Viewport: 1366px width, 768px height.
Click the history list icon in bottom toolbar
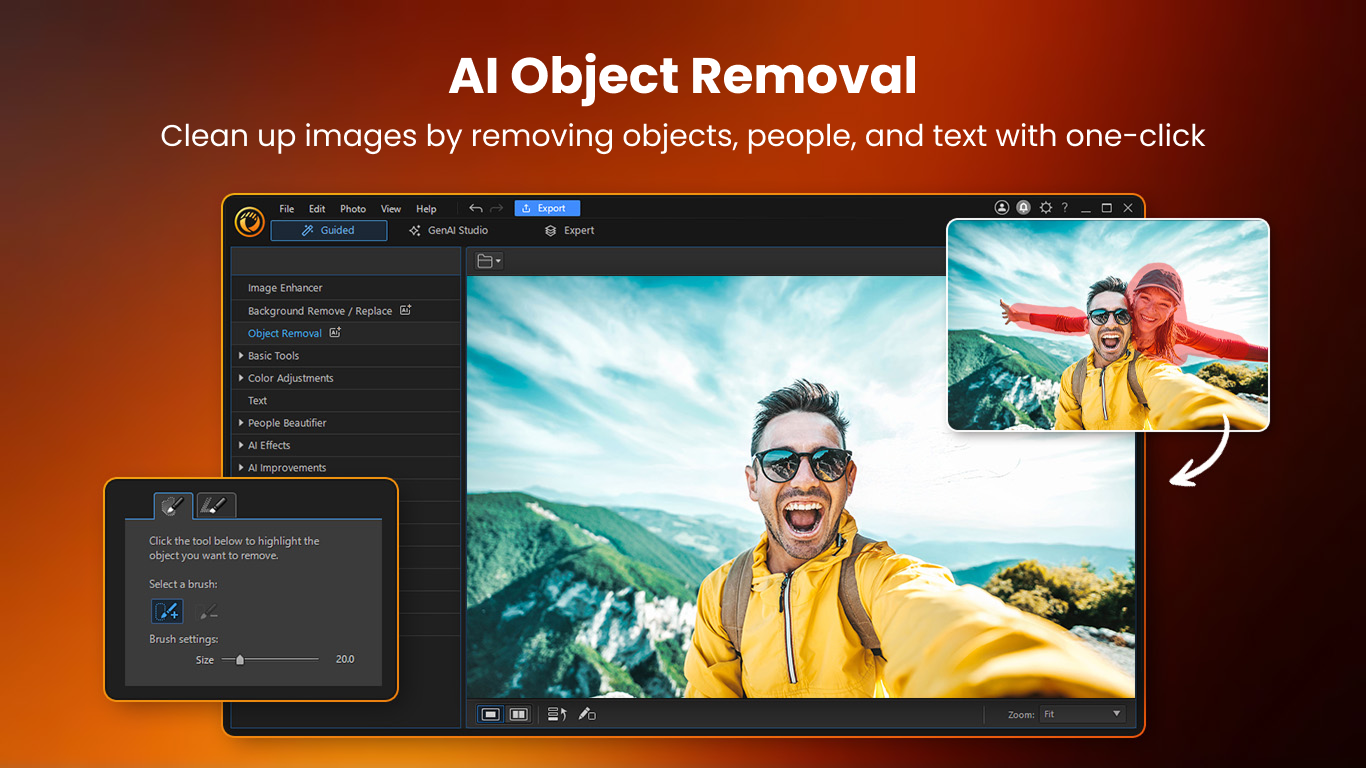click(557, 714)
